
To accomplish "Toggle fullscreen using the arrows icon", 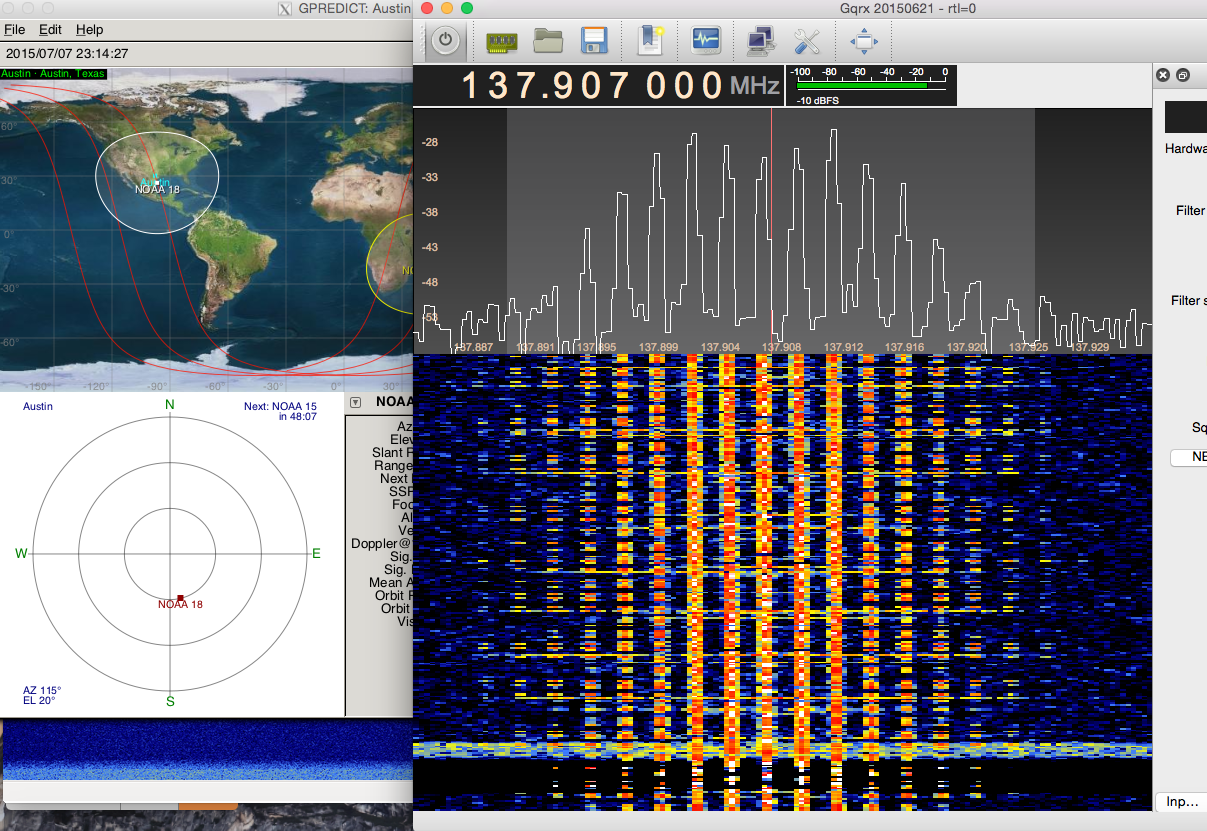I will (863, 40).
